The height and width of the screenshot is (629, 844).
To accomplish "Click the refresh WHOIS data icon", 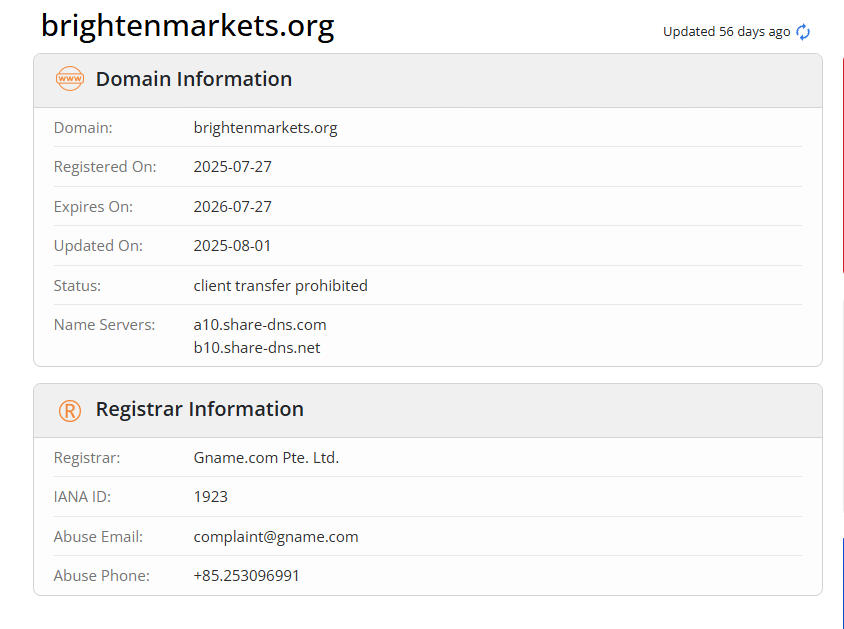I will [803, 32].
